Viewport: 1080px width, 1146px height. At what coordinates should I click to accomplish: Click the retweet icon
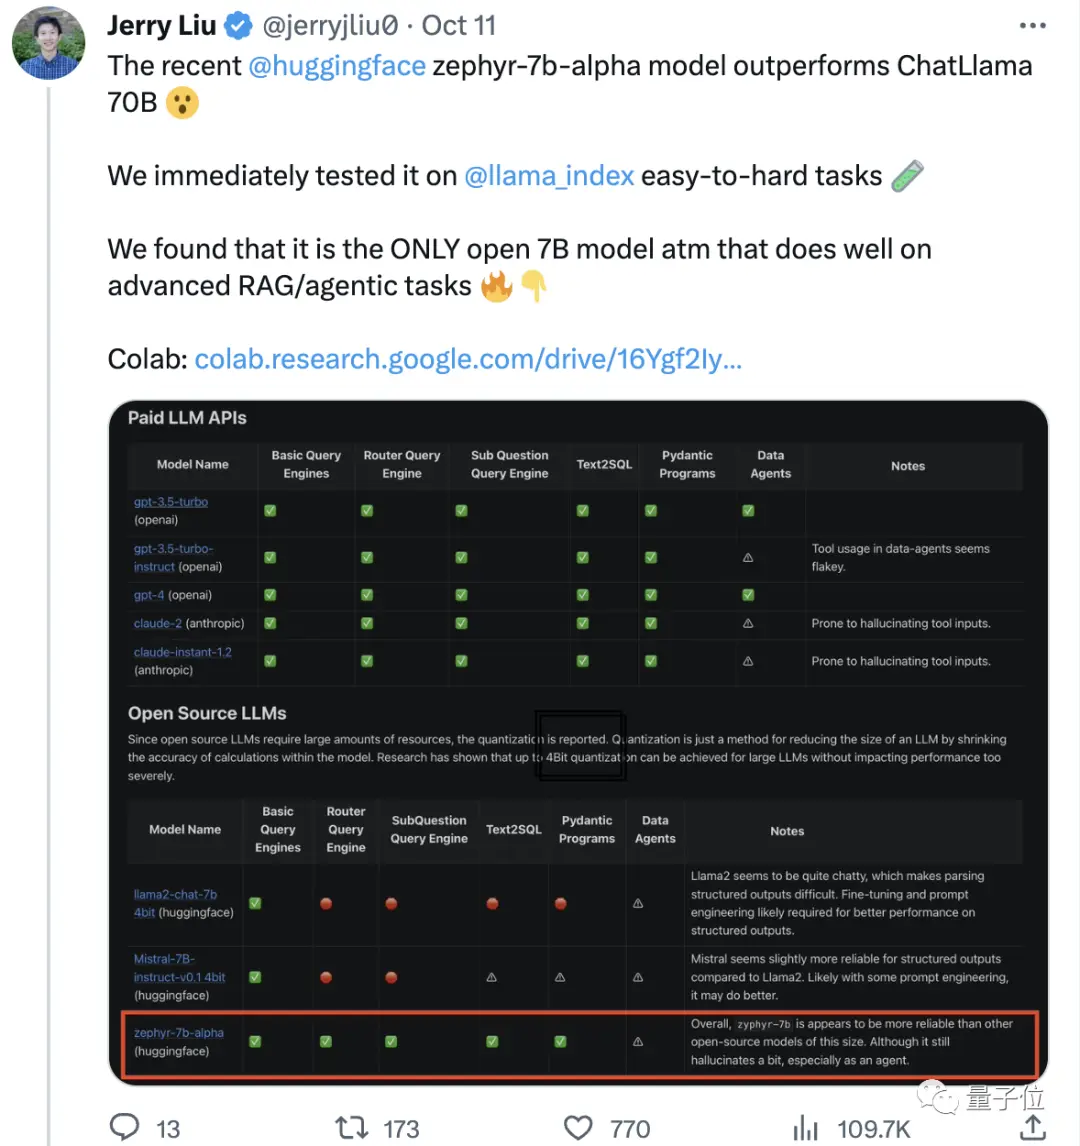point(351,1128)
